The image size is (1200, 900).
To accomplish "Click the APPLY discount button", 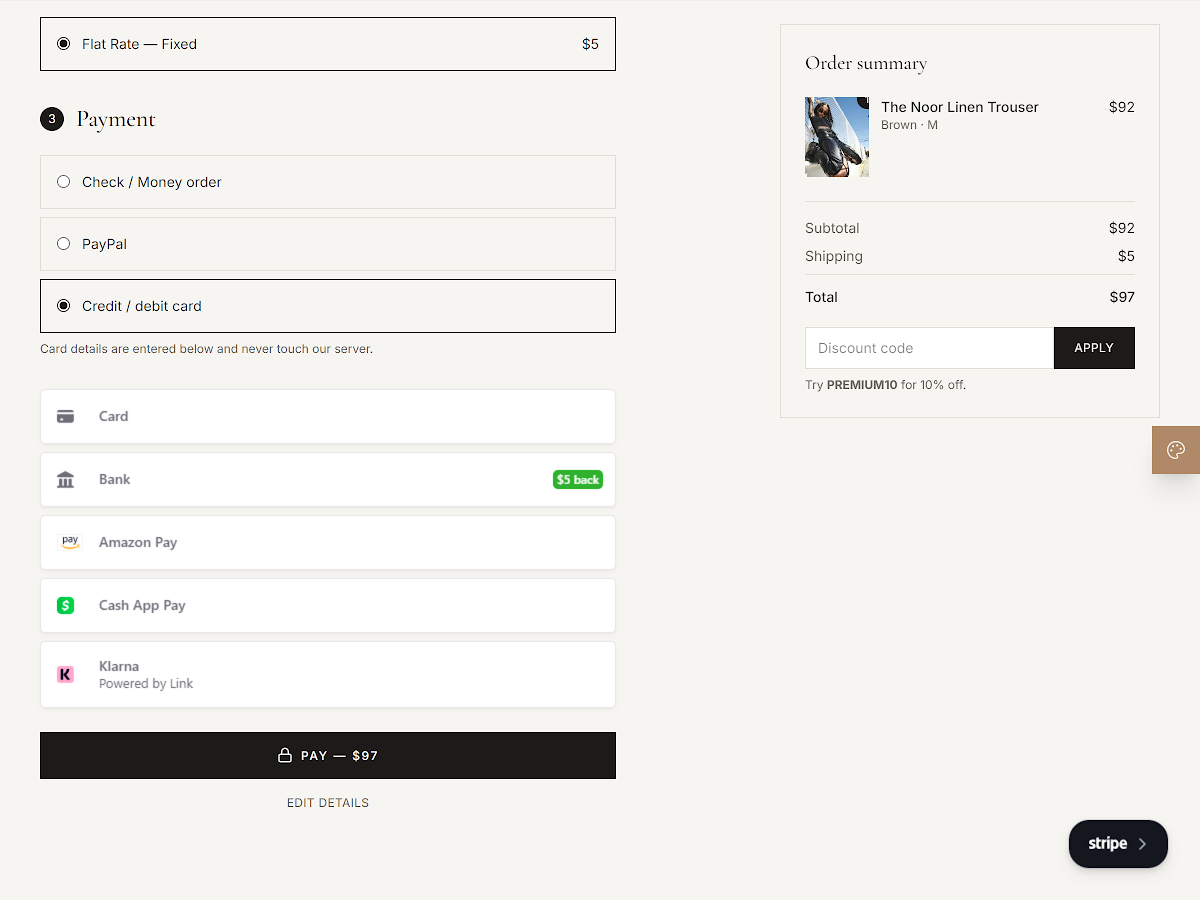I will [1094, 348].
